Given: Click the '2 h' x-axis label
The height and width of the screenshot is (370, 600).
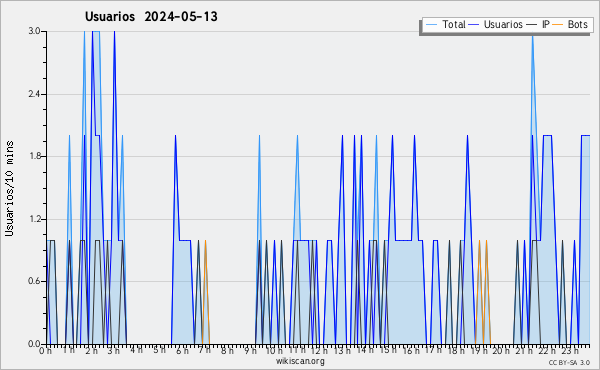Looking at the screenshot, I should (91, 350).
